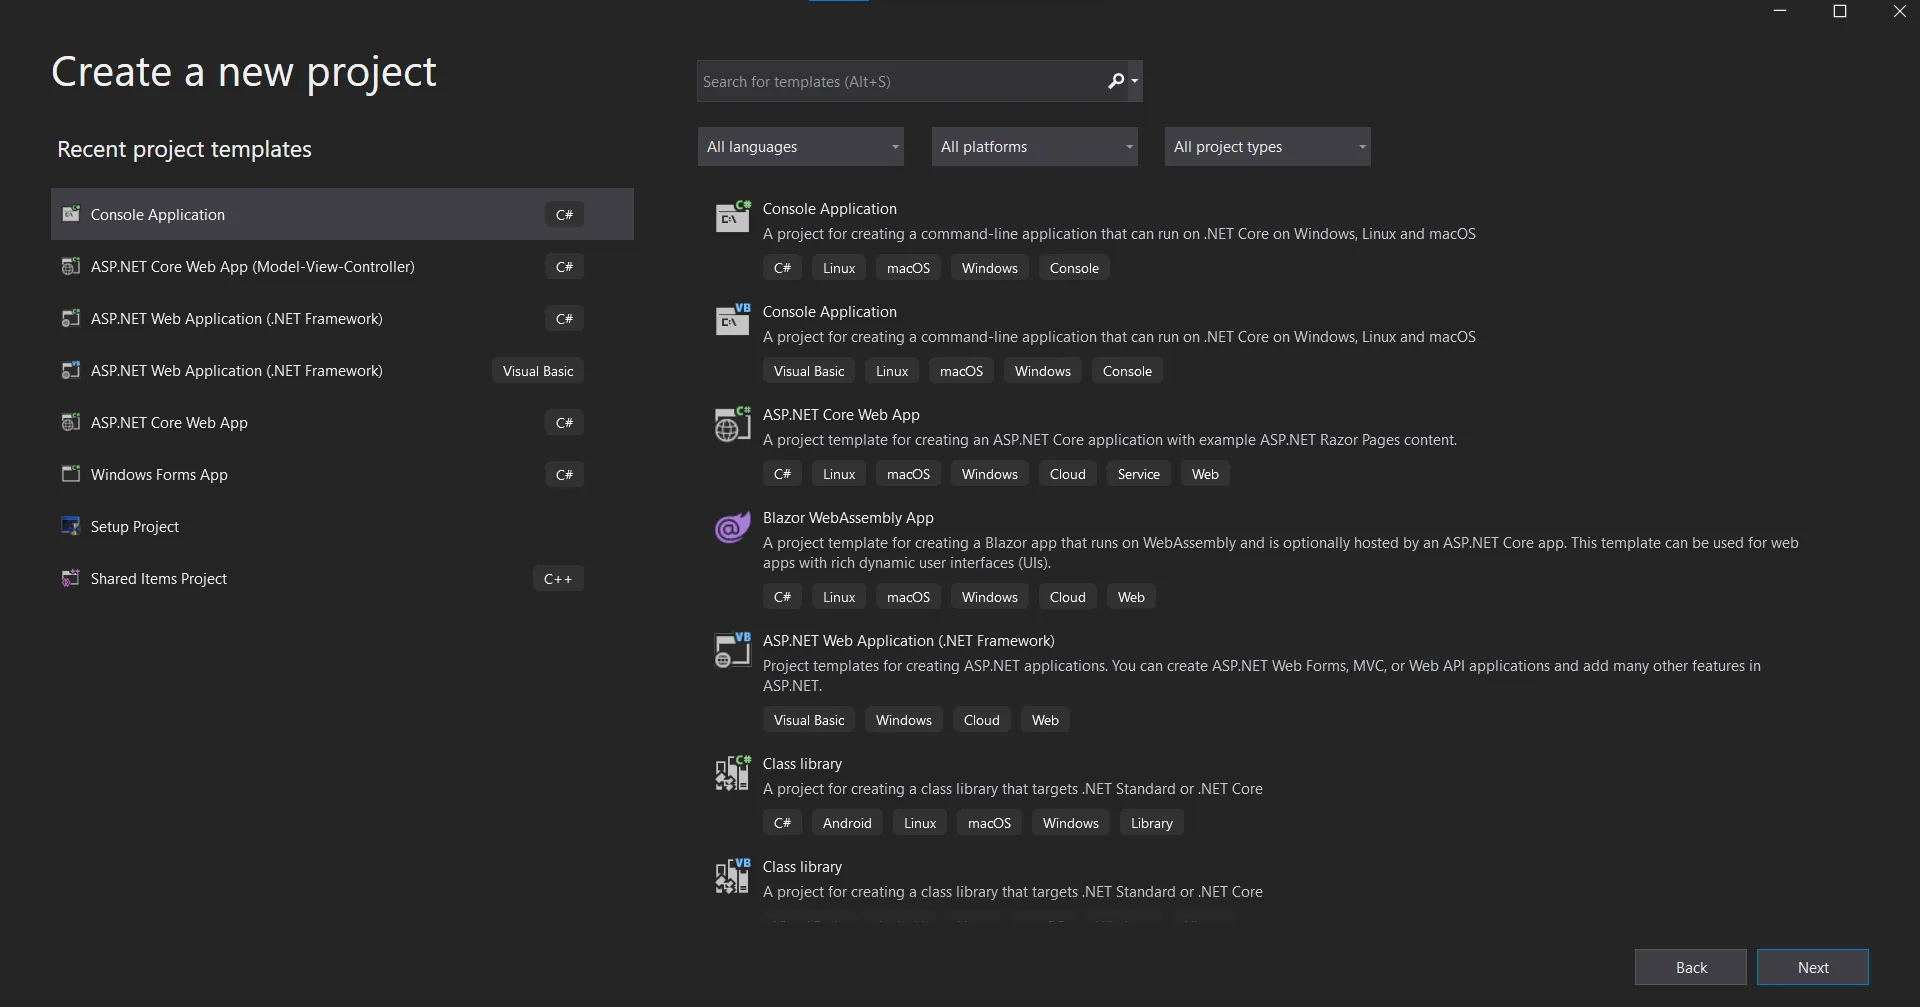Click recent Setup Project icon
Screen dimensions: 1920x1007
coord(71,526)
